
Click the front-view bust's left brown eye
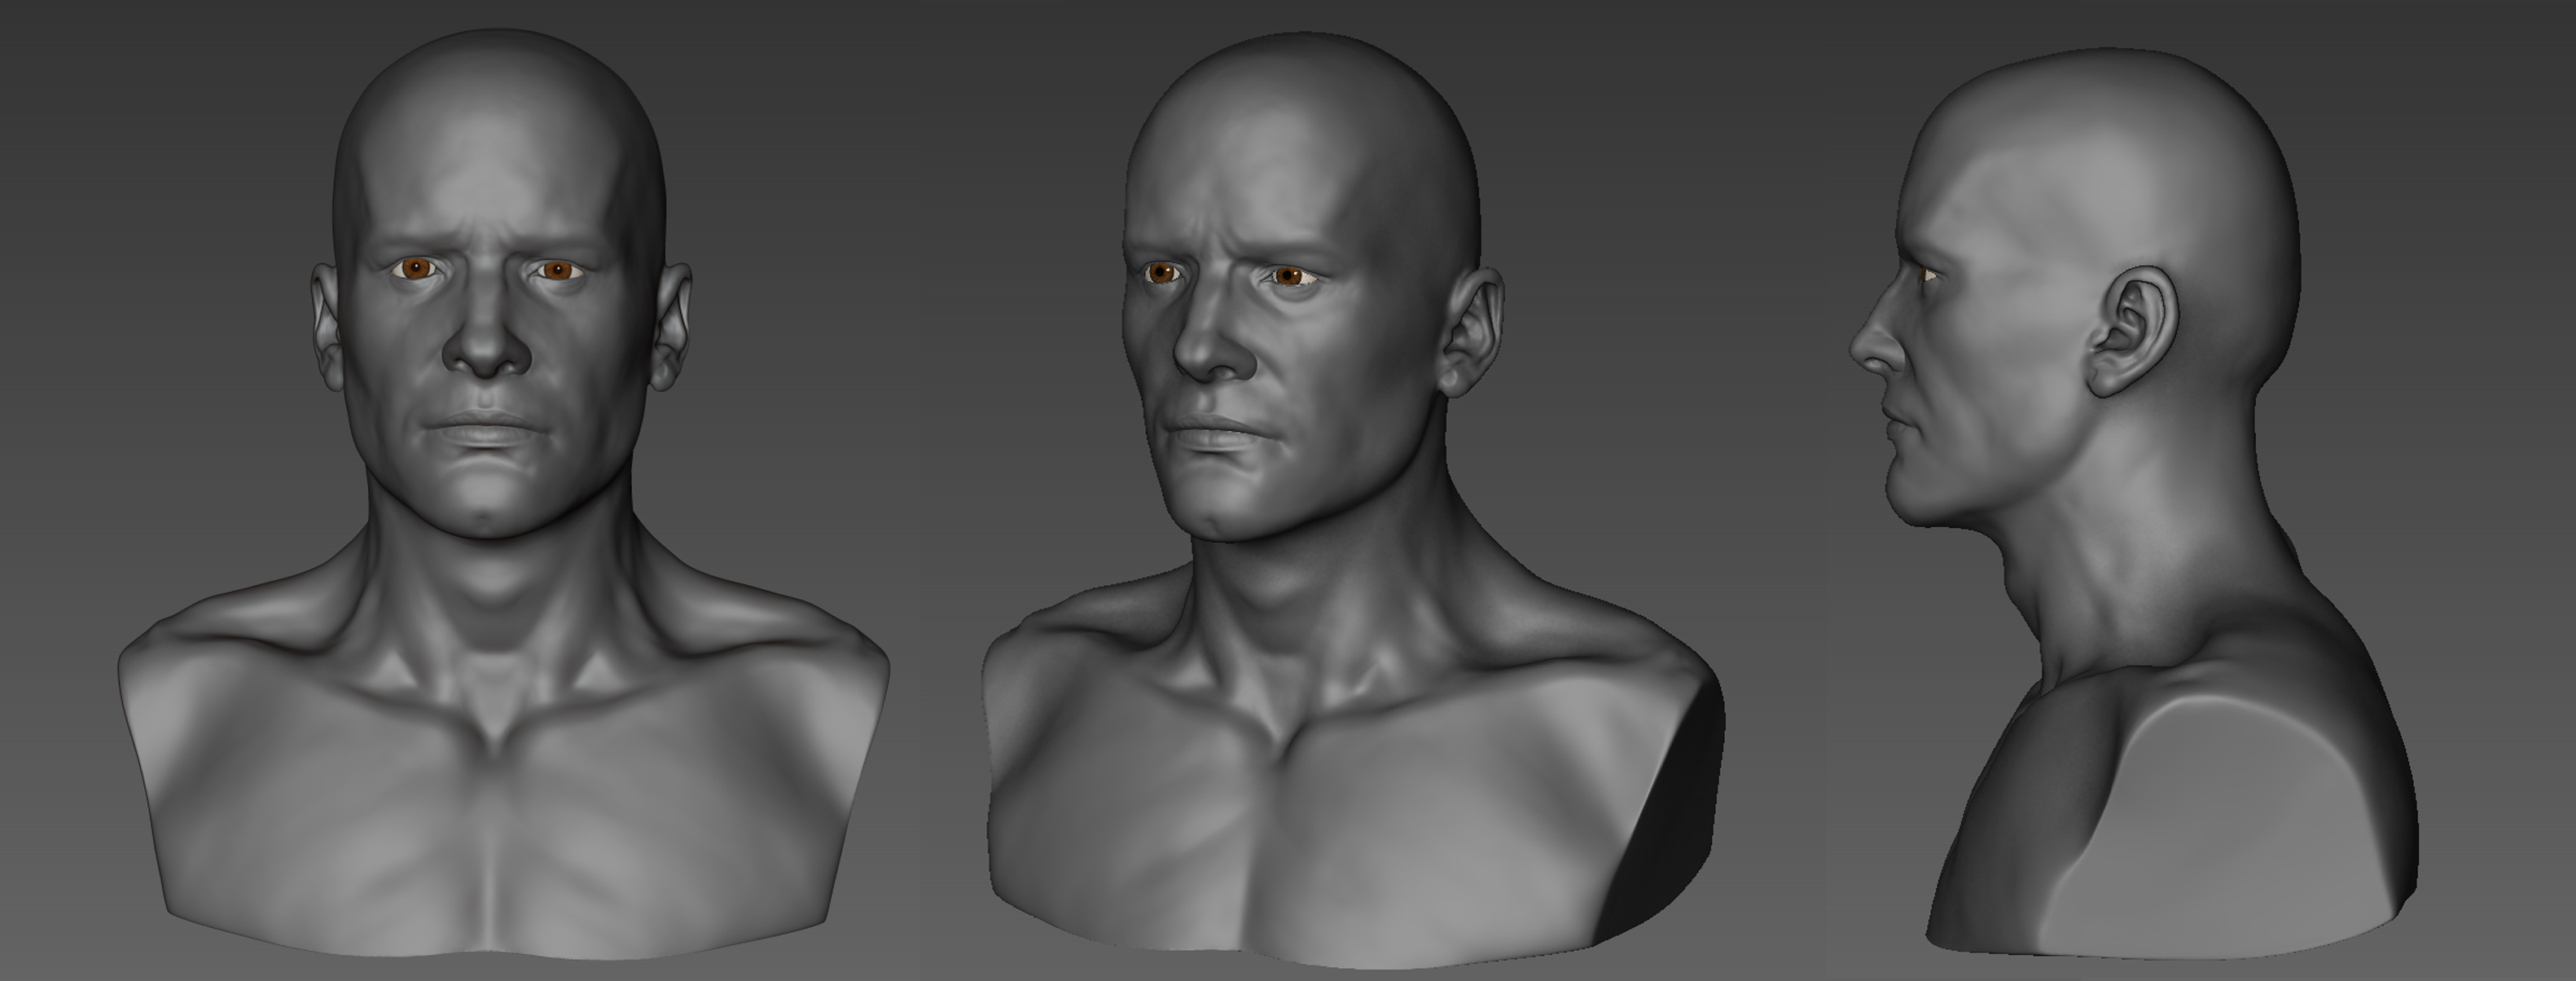[416, 268]
